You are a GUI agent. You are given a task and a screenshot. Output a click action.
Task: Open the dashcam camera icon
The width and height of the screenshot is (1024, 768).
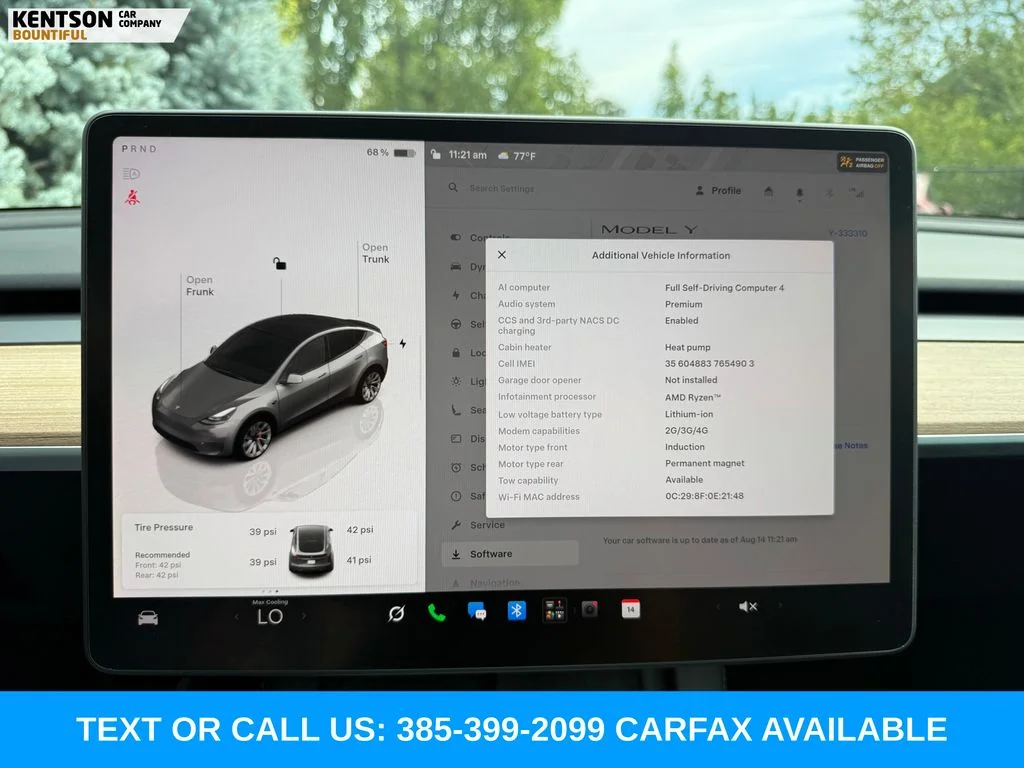590,609
